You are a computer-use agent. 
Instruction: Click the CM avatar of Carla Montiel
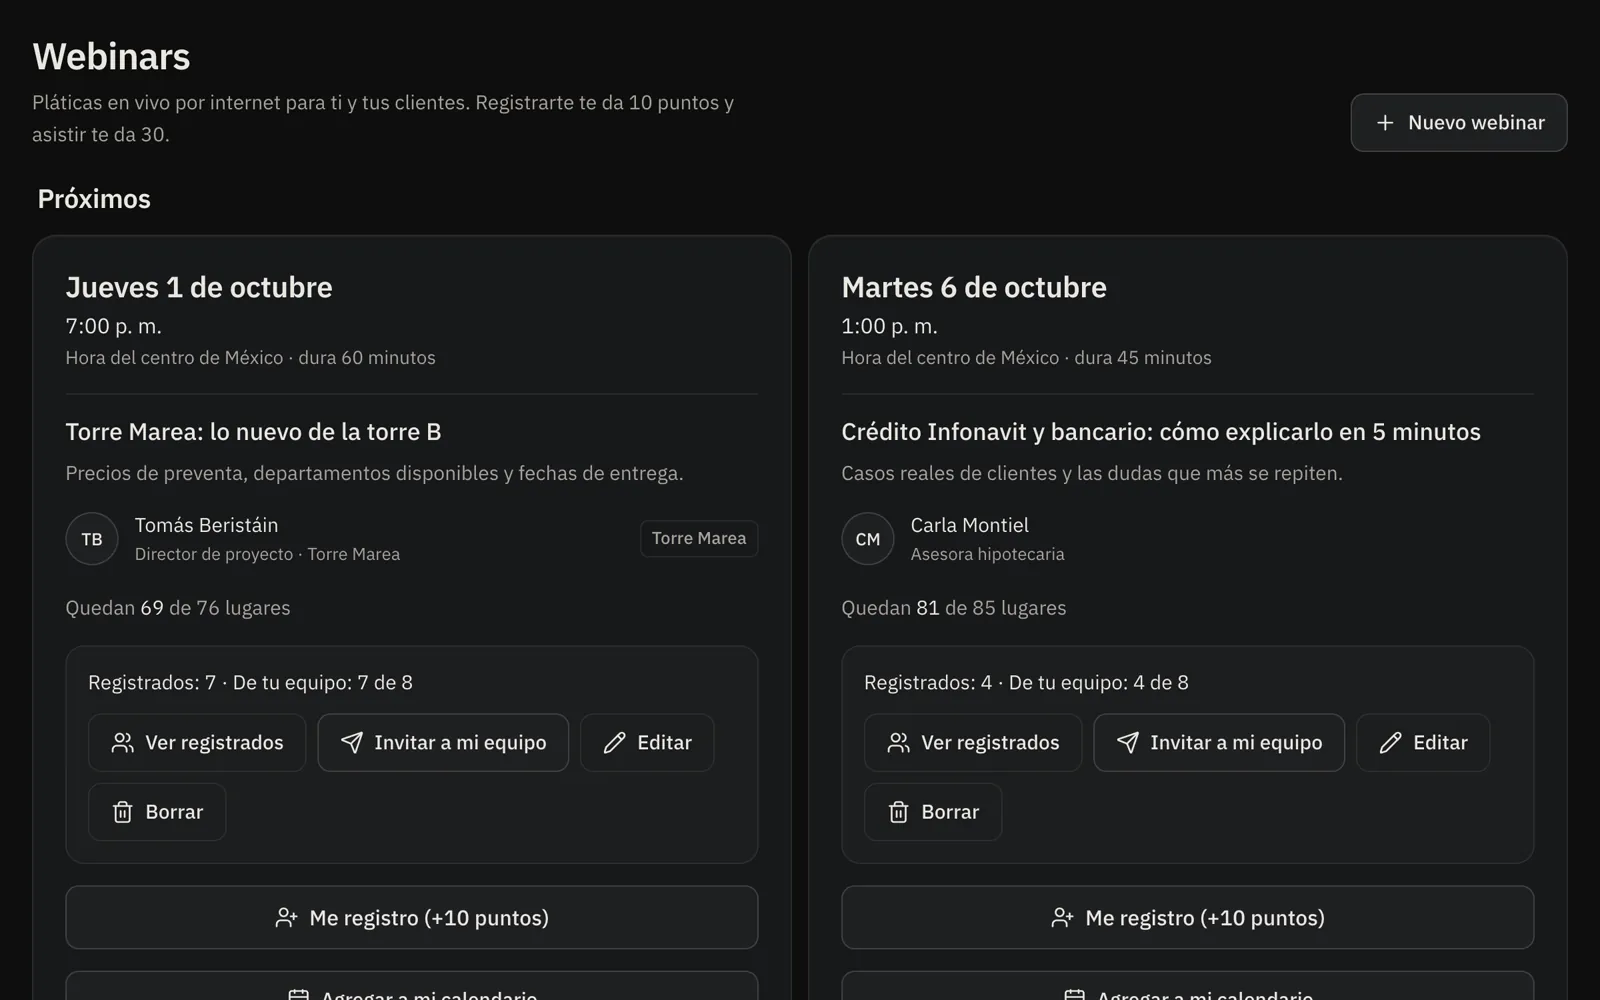point(868,539)
